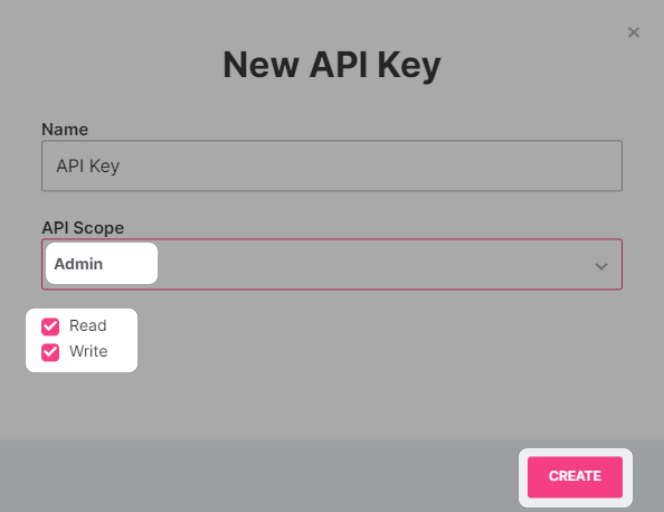Viewport: 664px width, 512px height.
Task: Open the API Scope dropdown
Action: 331,265
